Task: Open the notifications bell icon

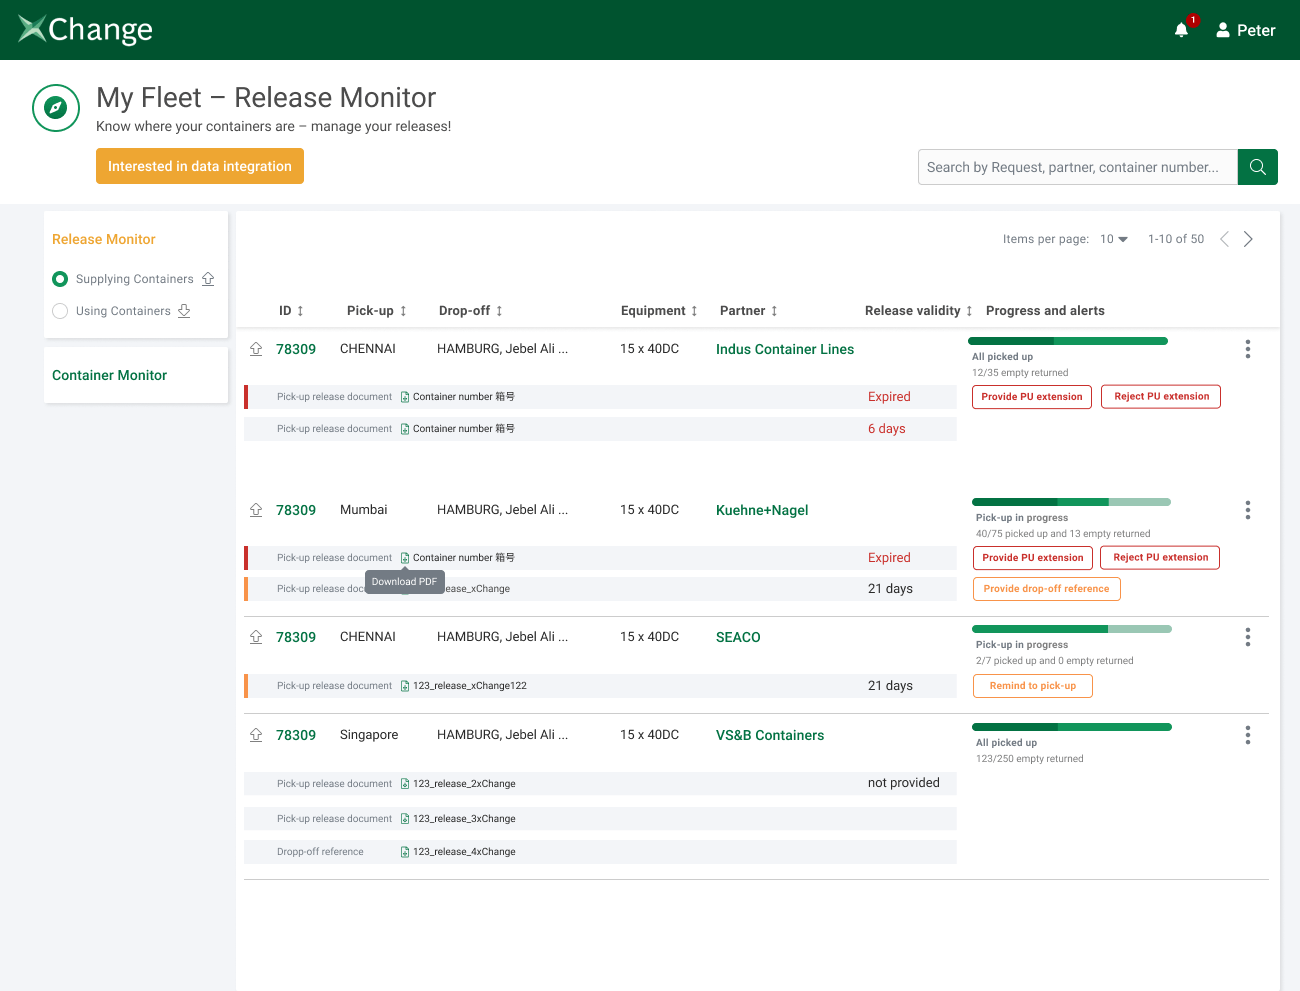Action: pos(1181,30)
